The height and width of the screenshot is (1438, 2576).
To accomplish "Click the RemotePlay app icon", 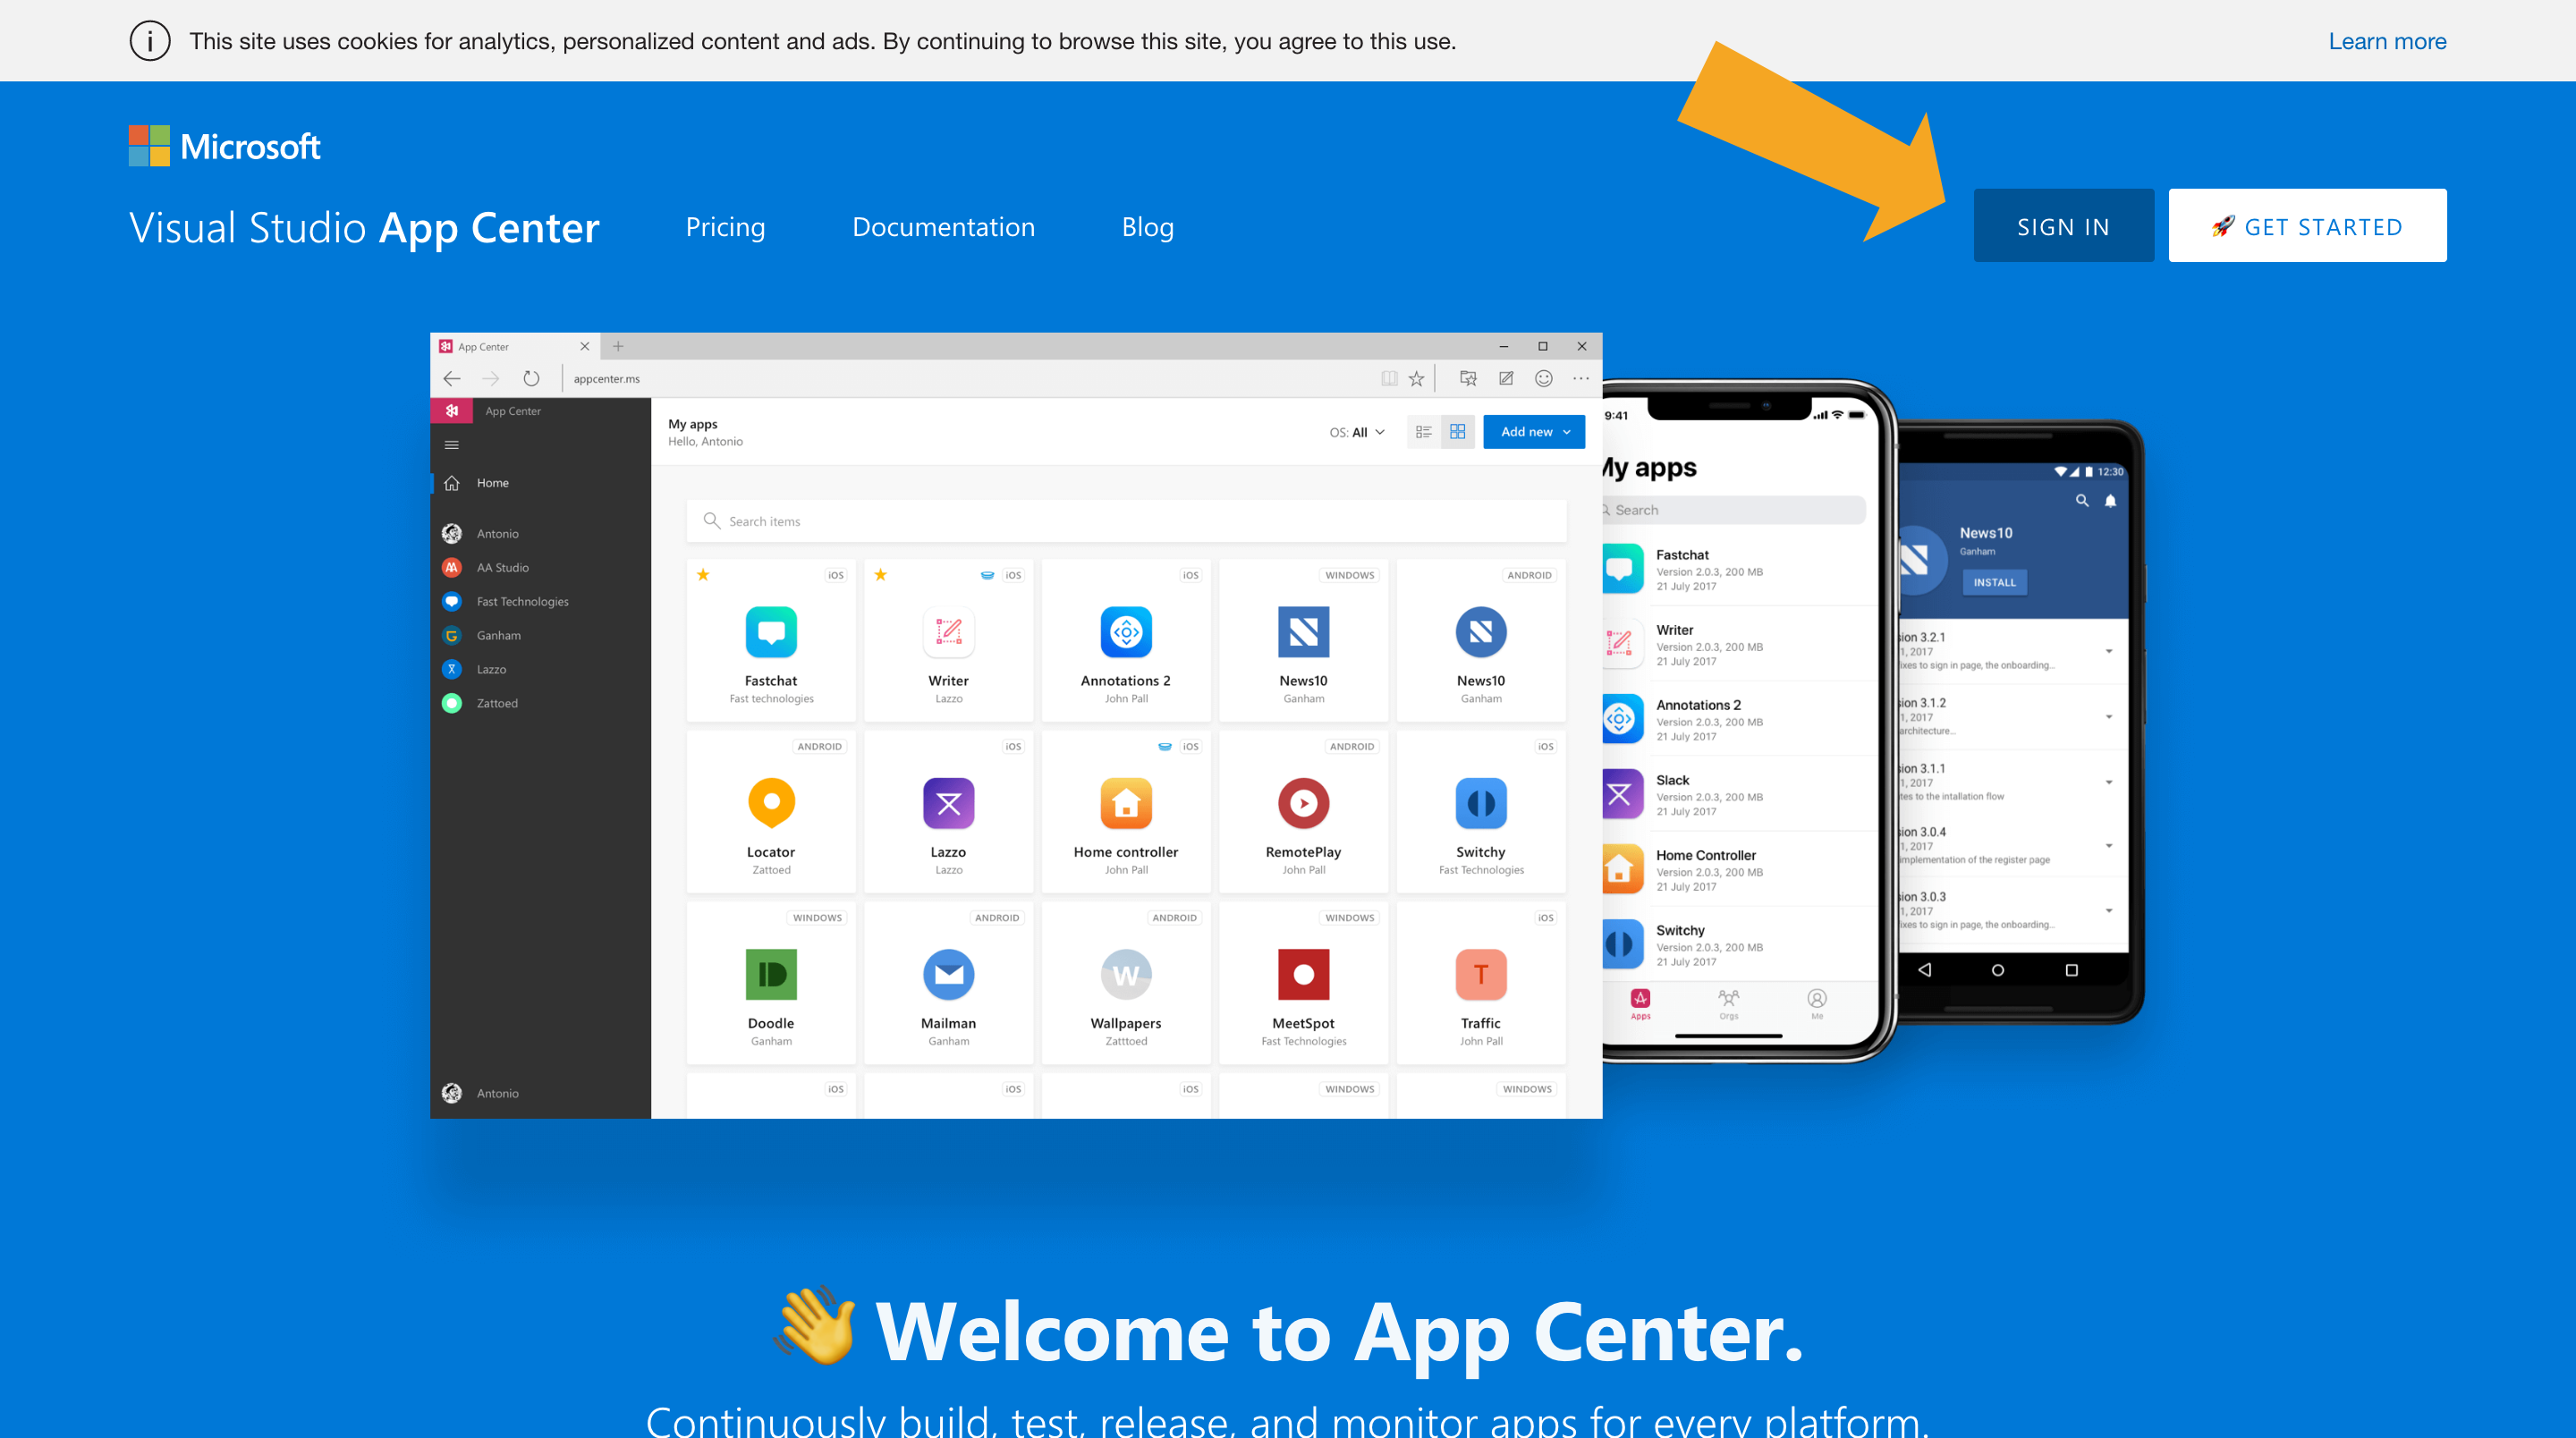I will click(x=1302, y=803).
